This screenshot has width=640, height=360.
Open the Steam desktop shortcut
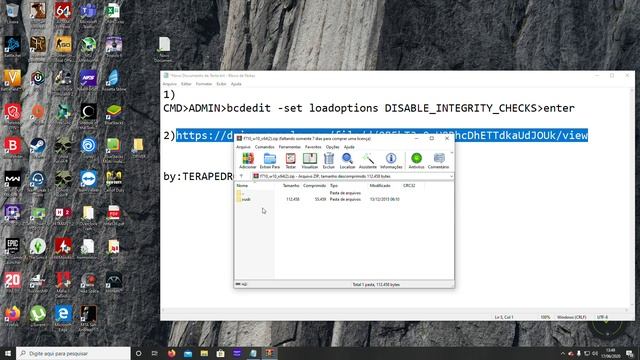coord(38,147)
